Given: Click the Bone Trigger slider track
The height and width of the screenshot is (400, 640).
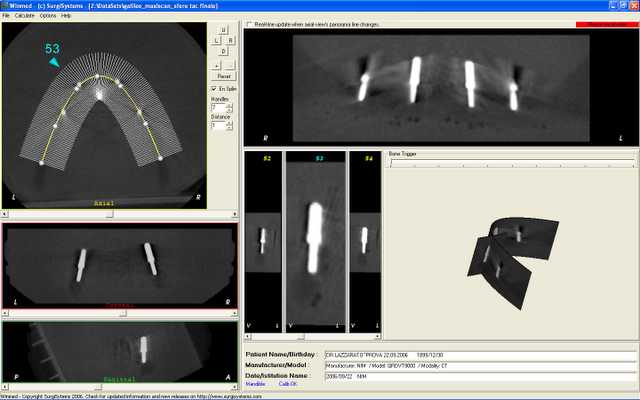Looking at the screenshot, I should (x=513, y=163).
